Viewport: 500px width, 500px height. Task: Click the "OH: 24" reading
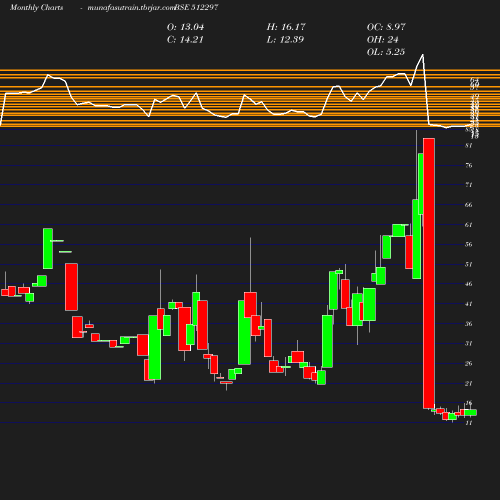(383, 40)
